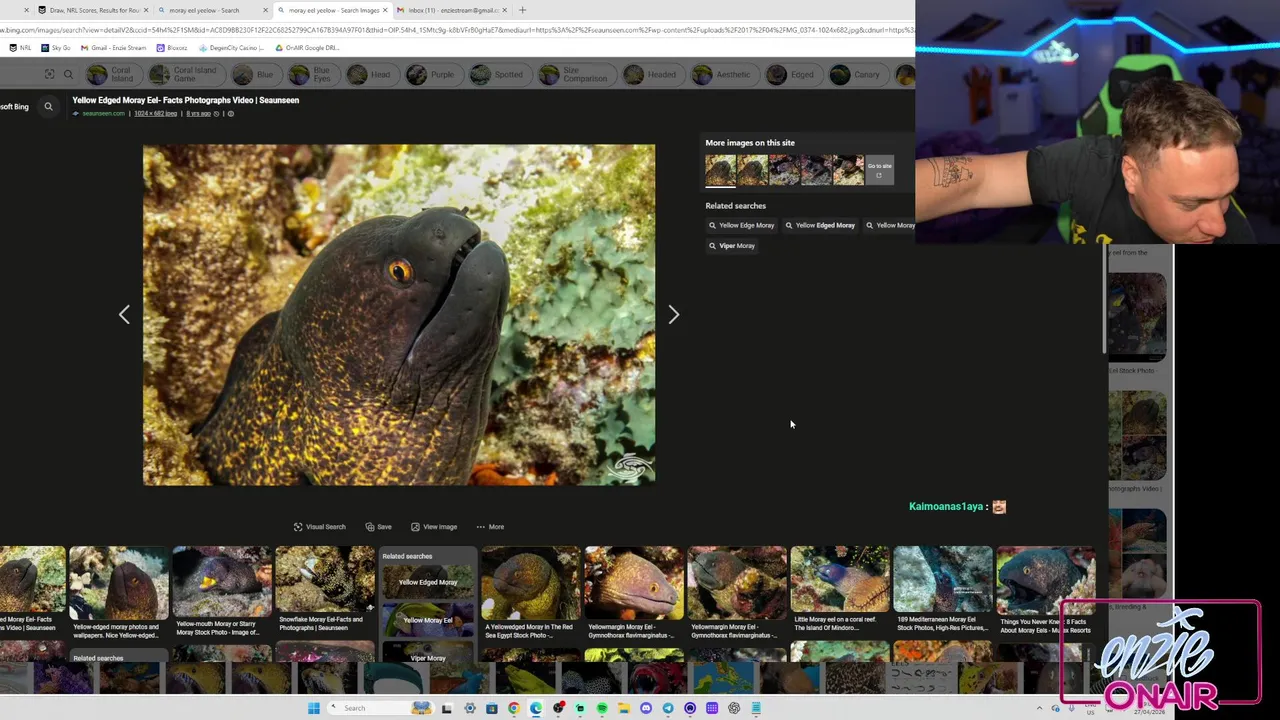The height and width of the screenshot is (720, 1280).
Task: Click the Bing search magnifier icon
Action: coord(48,106)
